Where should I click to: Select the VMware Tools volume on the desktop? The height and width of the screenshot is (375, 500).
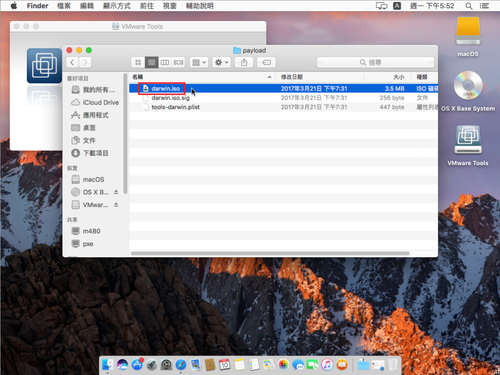tap(468, 145)
